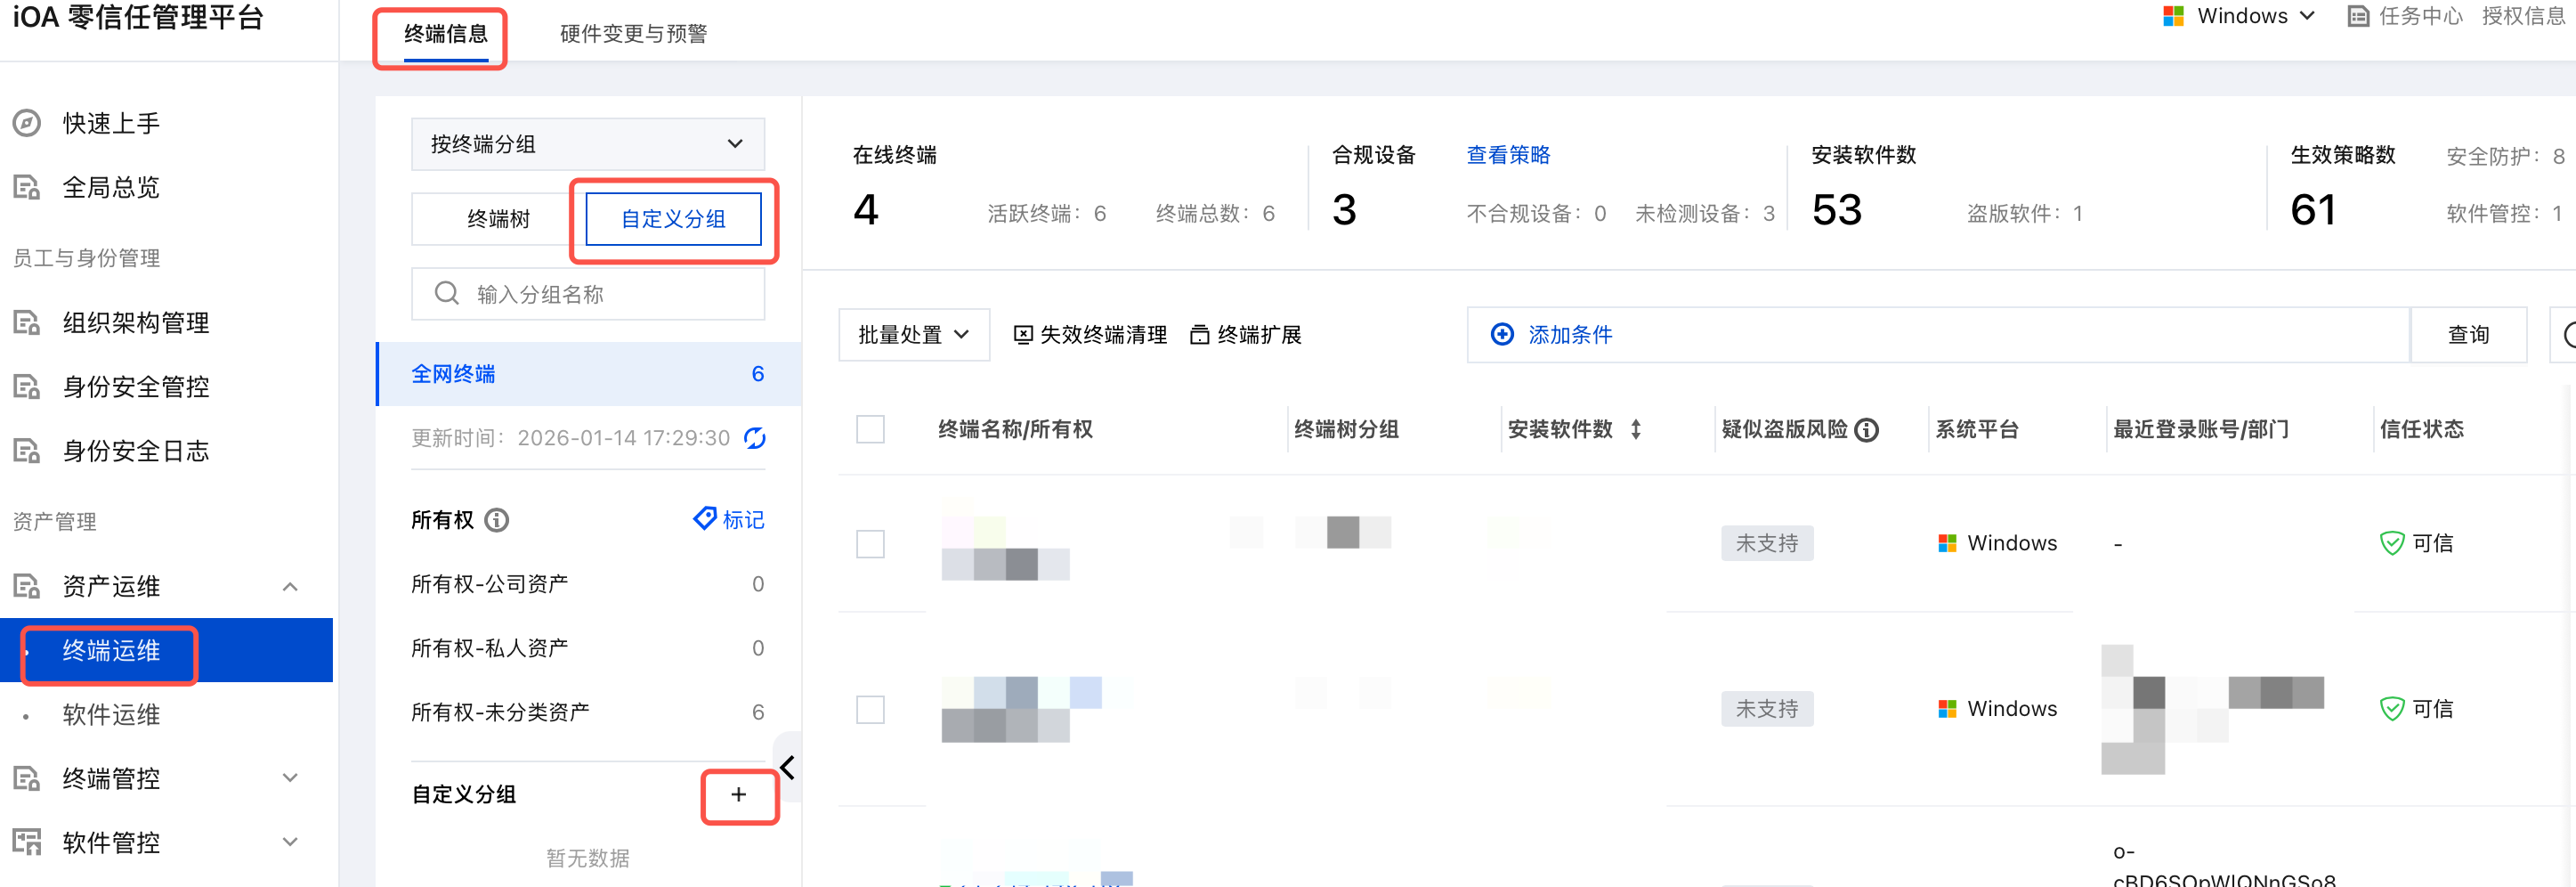Click the 软件管控 sidebar icon

click(27, 842)
